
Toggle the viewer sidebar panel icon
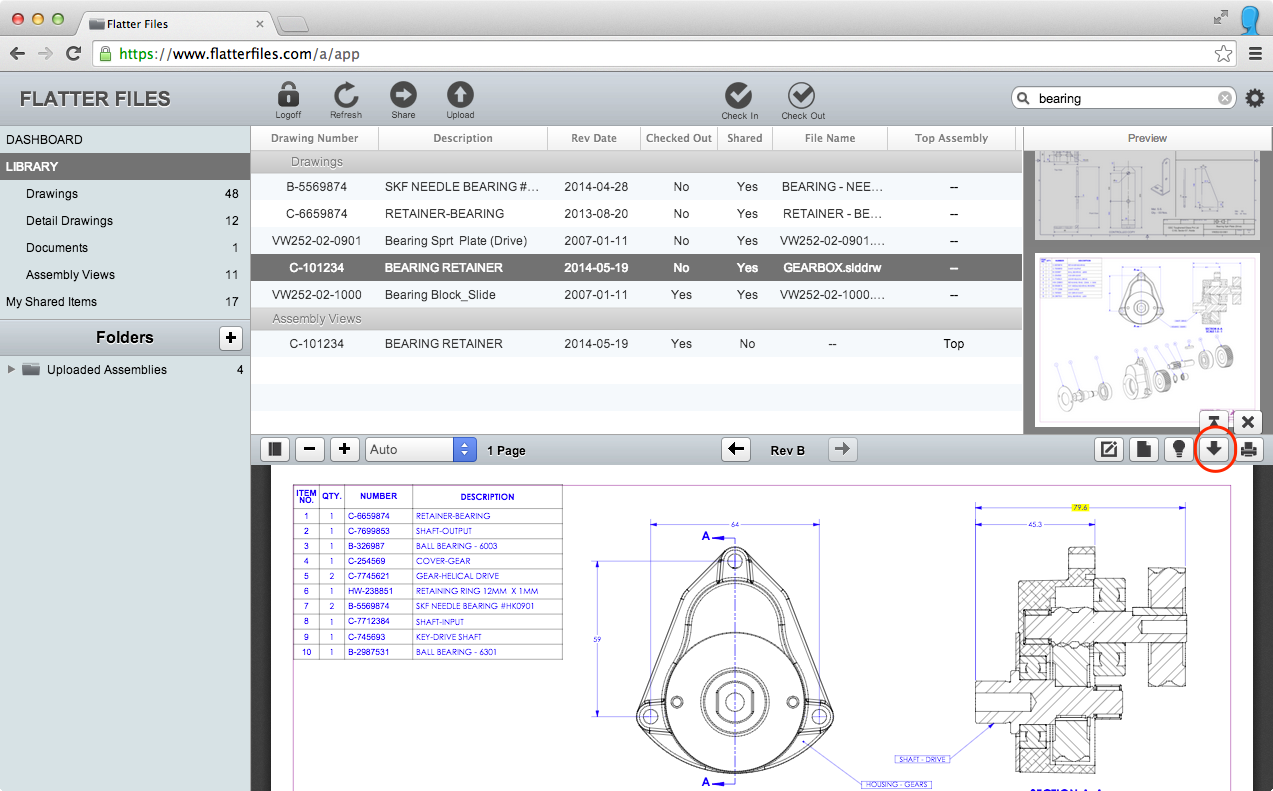coord(275,450)
